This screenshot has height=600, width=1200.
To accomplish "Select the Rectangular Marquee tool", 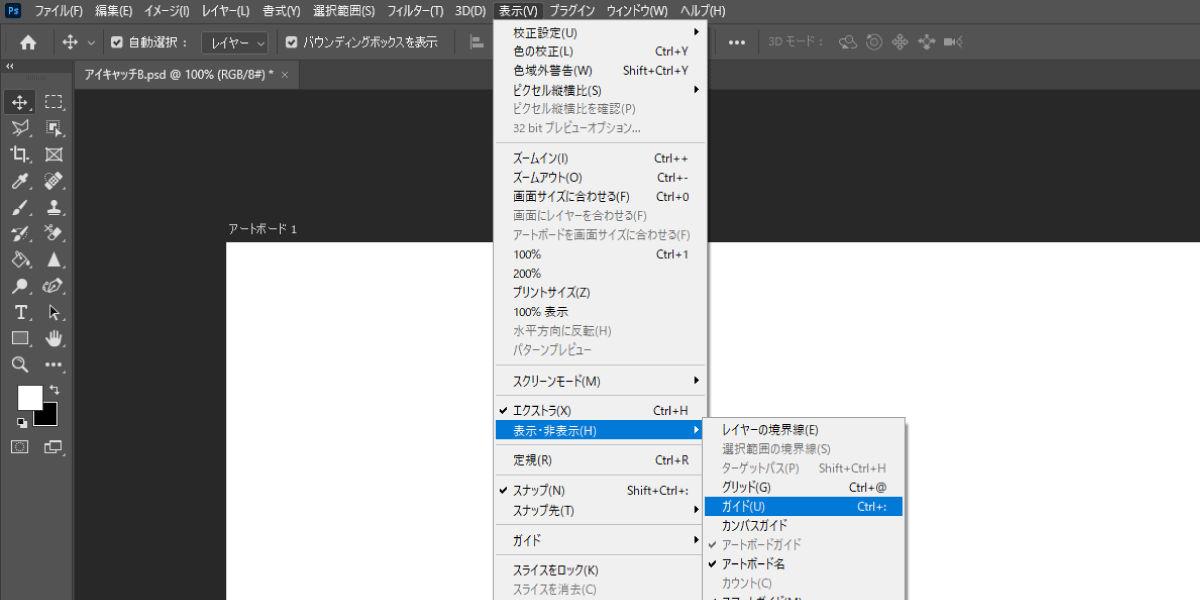I will [x=54, y=102].
